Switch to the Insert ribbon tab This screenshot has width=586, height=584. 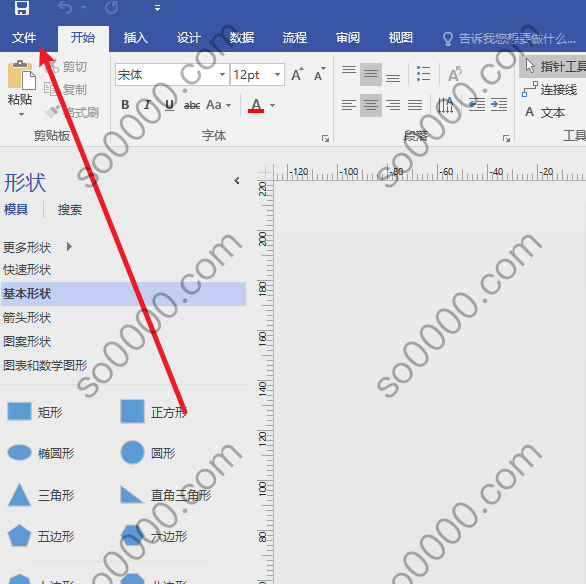pyautogui.click(x=136, y=38)
